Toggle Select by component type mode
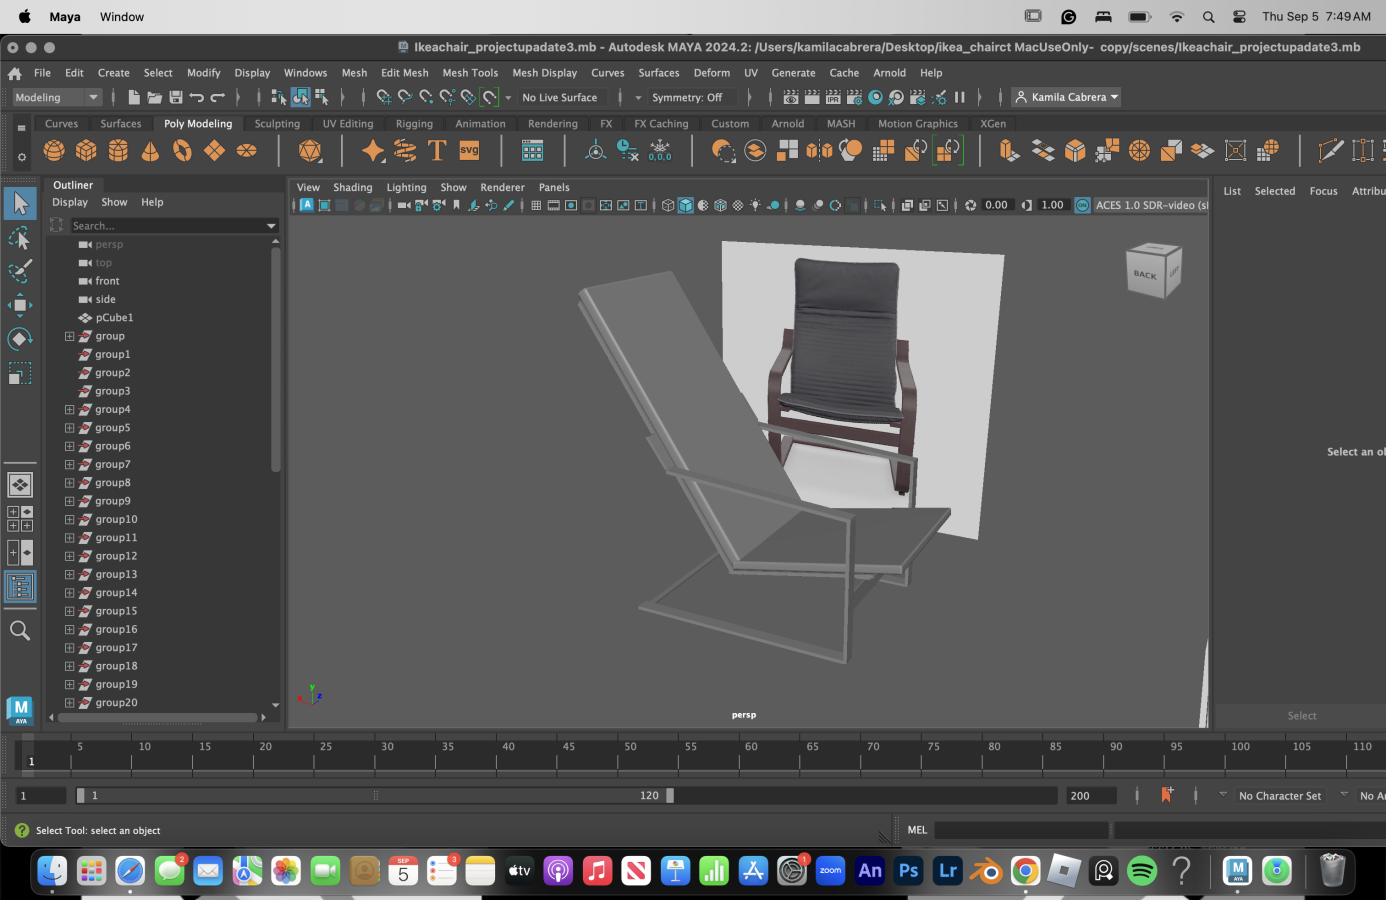The image size is (1386, 900). pyautogui.click(x=322, y=97)
